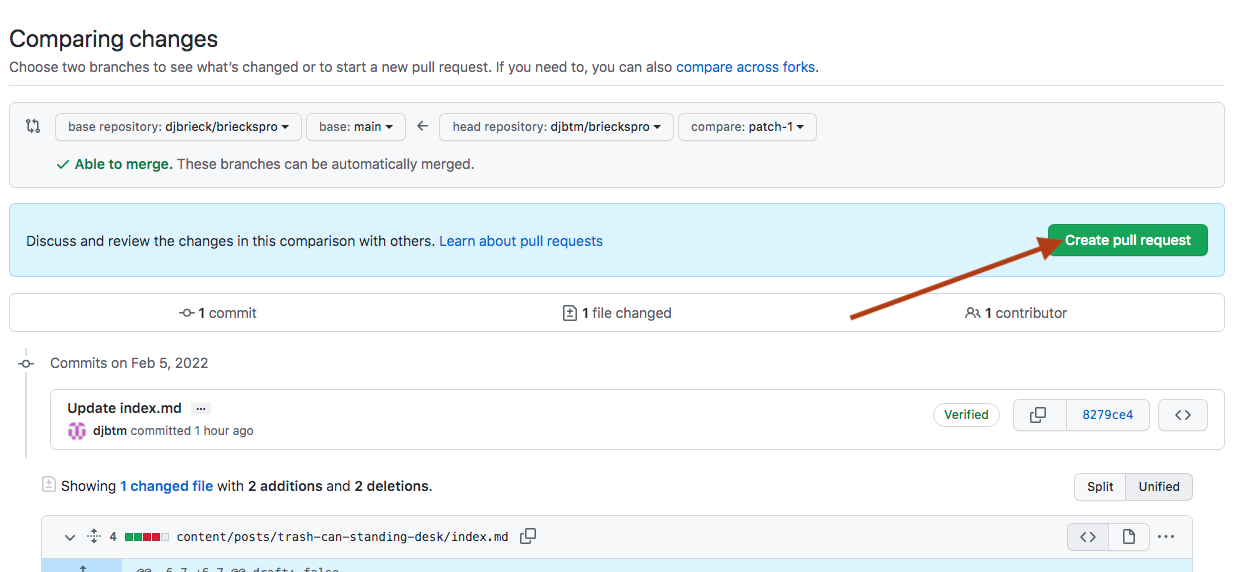Click the Create pull request button
This screenshot has height=572, width=1238.
tap(1128, 240)
